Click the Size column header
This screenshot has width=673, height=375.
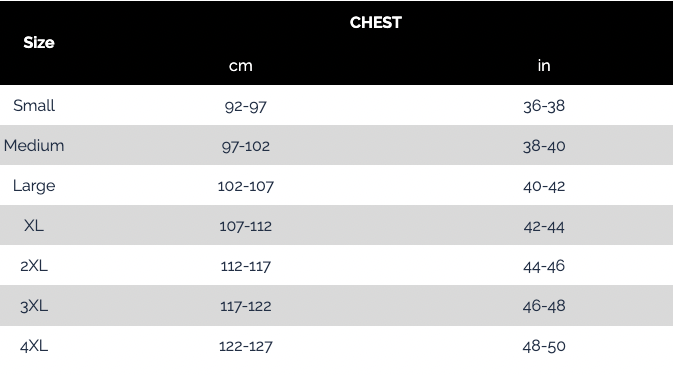click(x=39, y=42)
